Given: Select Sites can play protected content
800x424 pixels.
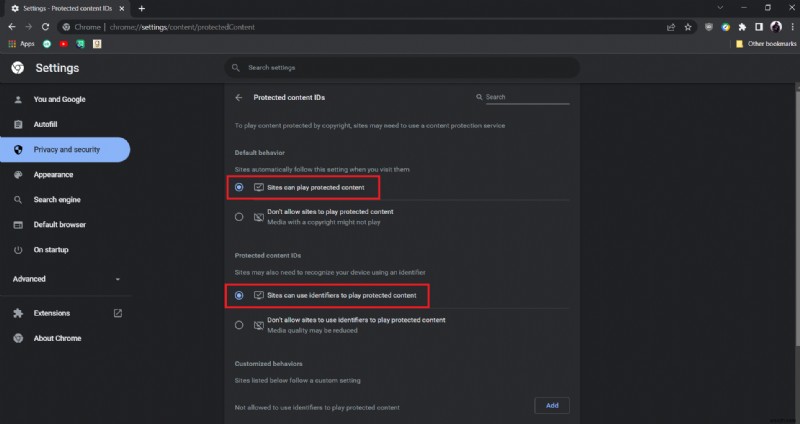Looking at the screenshot, I should (x=239, y=187).
